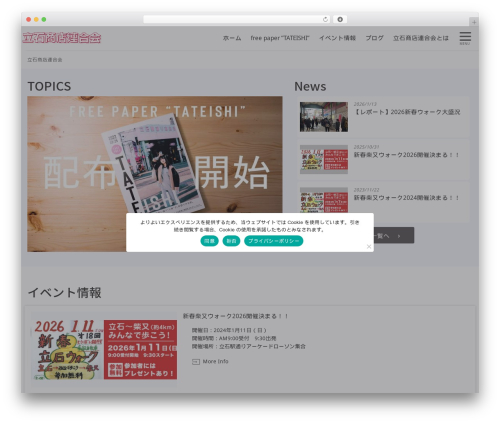Click the 開催場所 event location line
Screen dimensions: 500x423
pyautogui.click(x=248, y=347)
